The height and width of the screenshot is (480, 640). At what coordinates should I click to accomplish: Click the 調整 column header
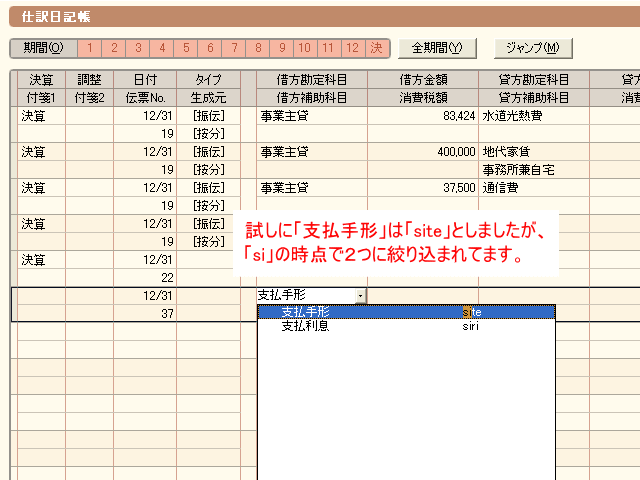(x=89, y=80)
